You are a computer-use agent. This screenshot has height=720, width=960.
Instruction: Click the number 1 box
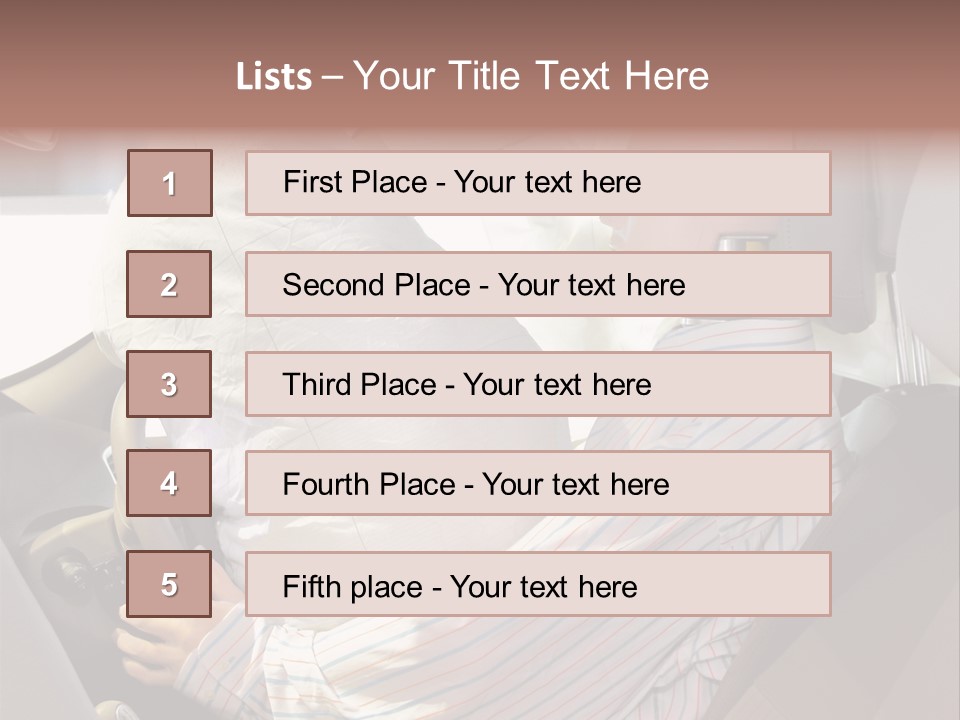[170, 183]
